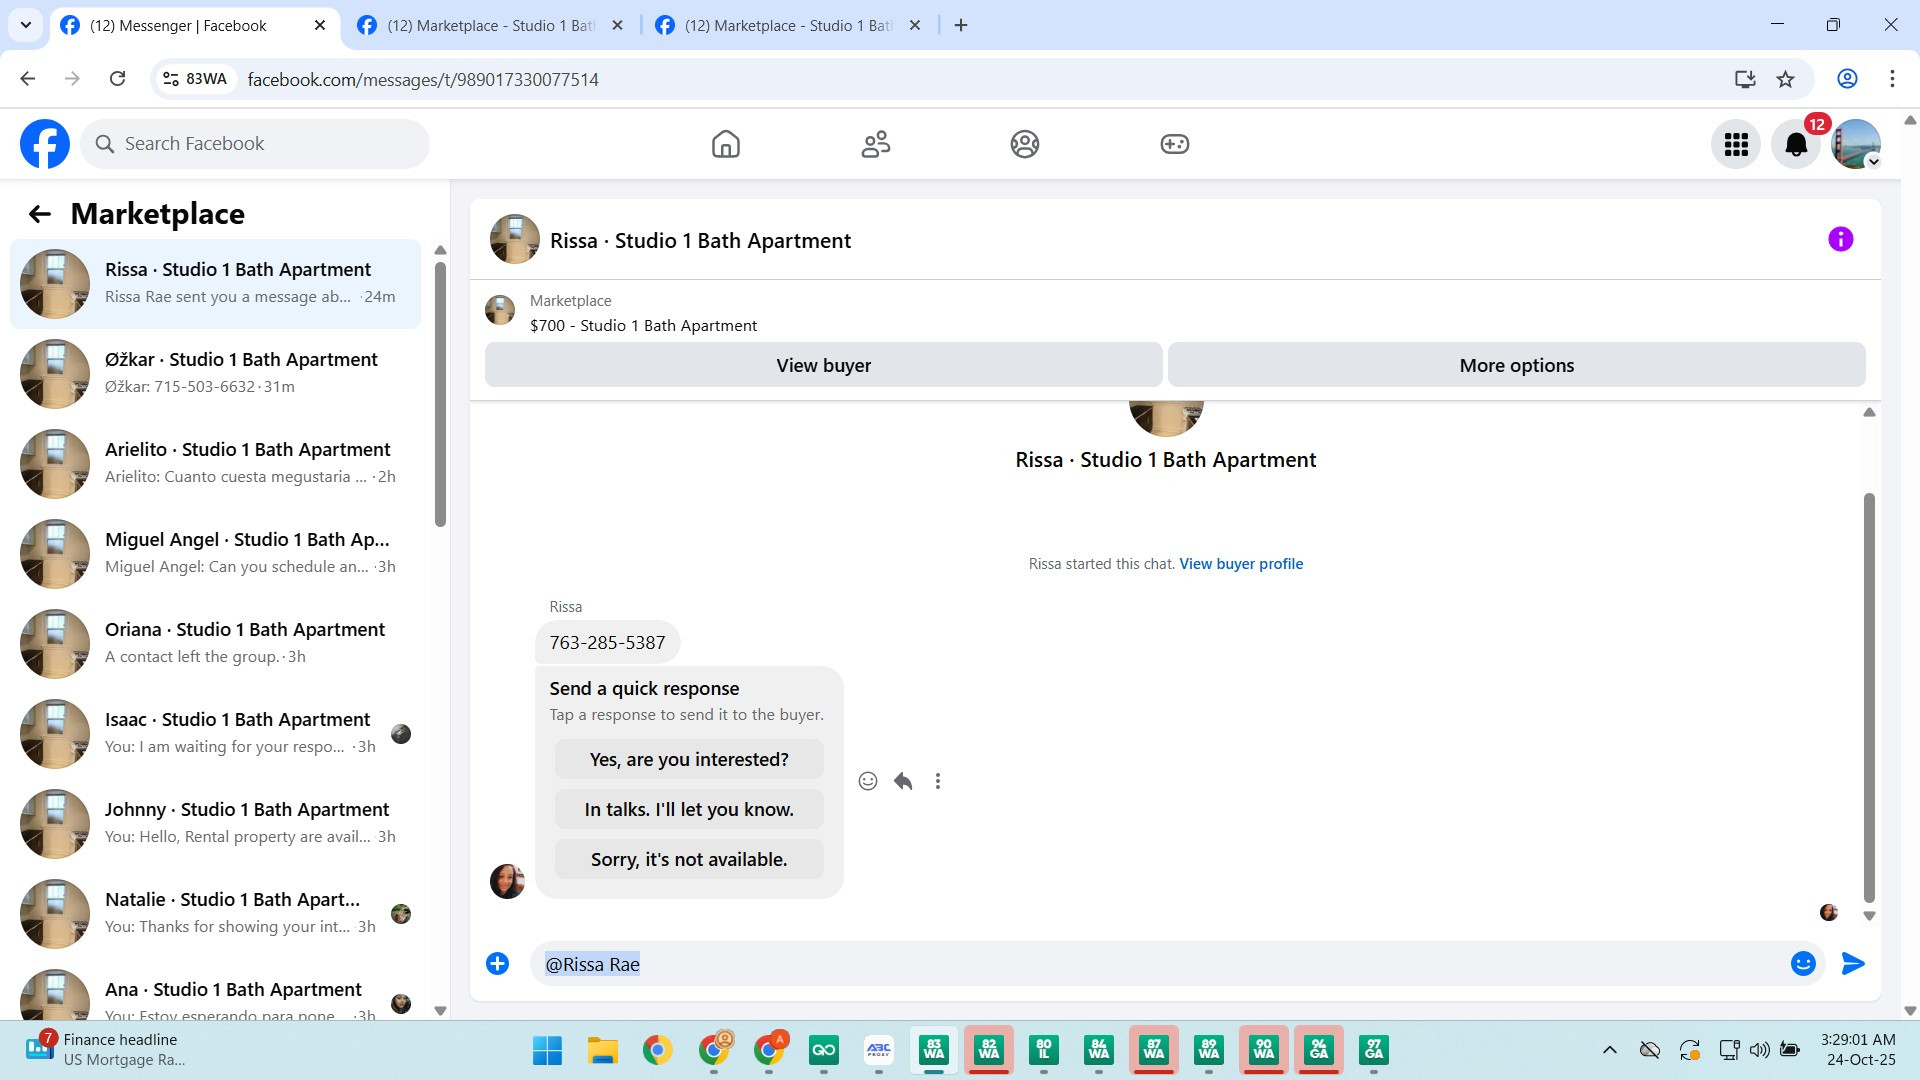Open the Groups icon in top navigation
This screenshot has width=1920, height=1080.
(x=1025, y=144)
